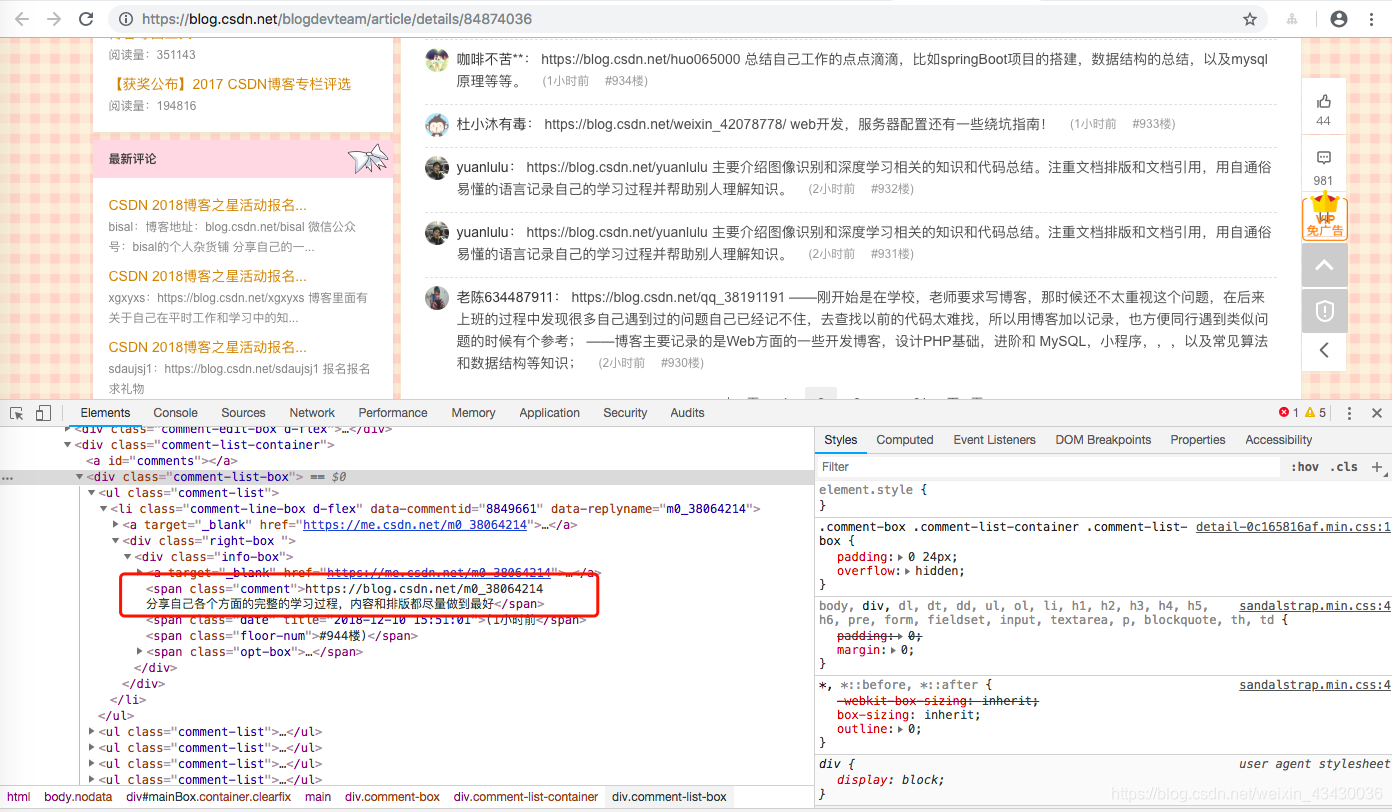Collapse the floating sidebar with left chevron

[1324, 350]
